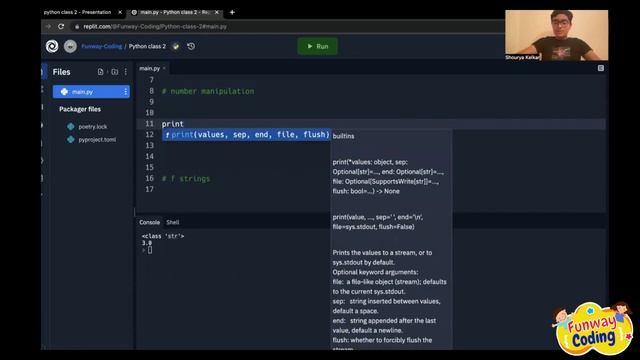The width and height of the screenshot is (640, 360).
Task: Switch to the main.py editor tab
Action: 149,68
